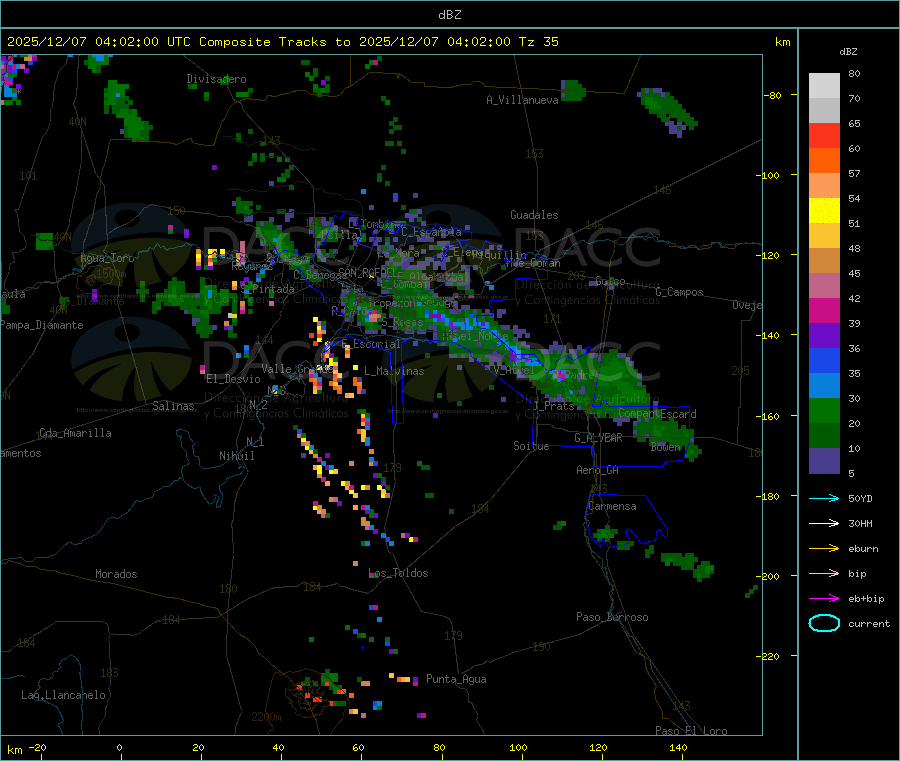This screenshot has width=900, height=761.
Task: Click the 'eb+bip' legend label
Action: click(x=866, y=599)
